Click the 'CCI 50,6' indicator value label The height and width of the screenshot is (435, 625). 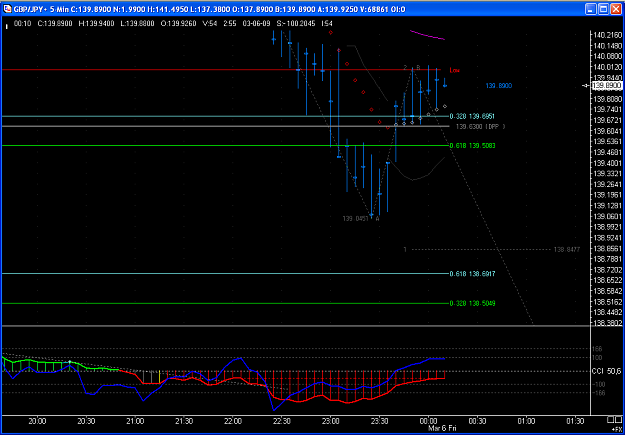606,372
